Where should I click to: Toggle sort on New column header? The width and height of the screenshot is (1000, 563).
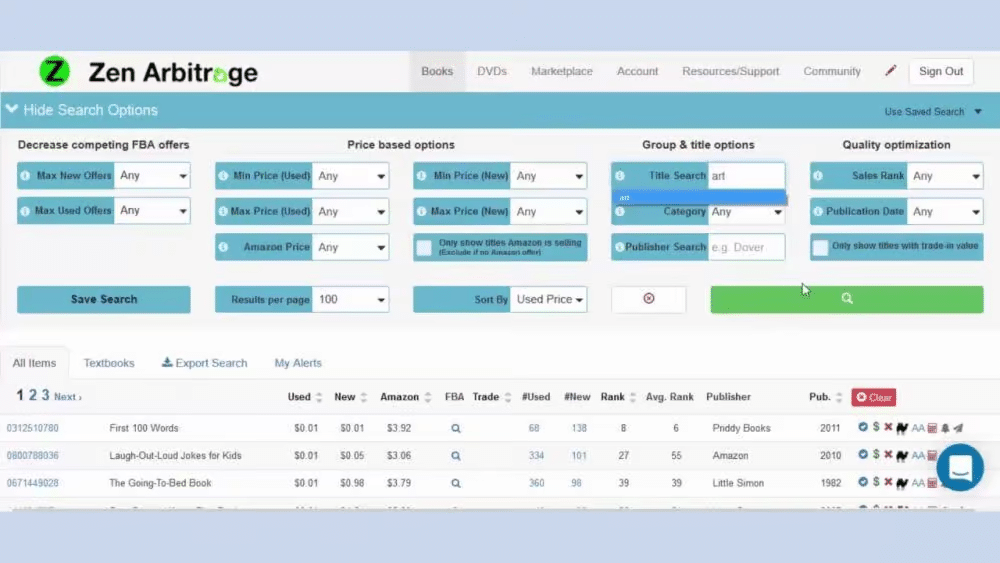point(364,397)
